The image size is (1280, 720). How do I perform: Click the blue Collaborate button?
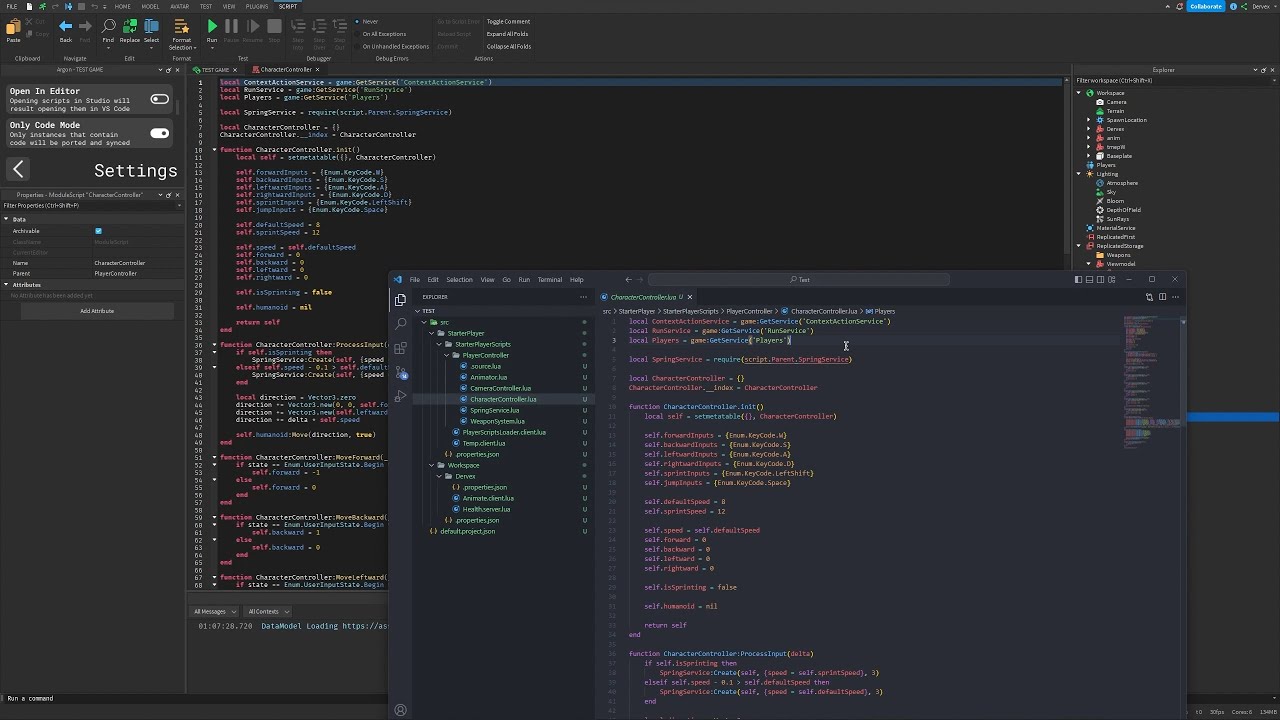point(1205,6)
